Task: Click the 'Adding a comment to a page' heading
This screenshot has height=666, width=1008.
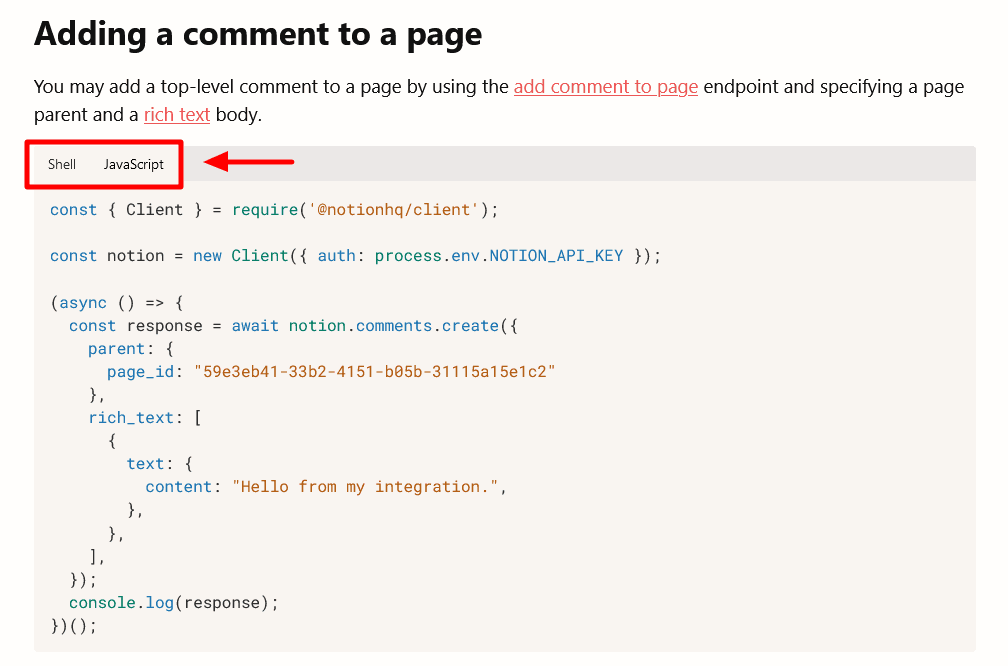Action: 258,35
